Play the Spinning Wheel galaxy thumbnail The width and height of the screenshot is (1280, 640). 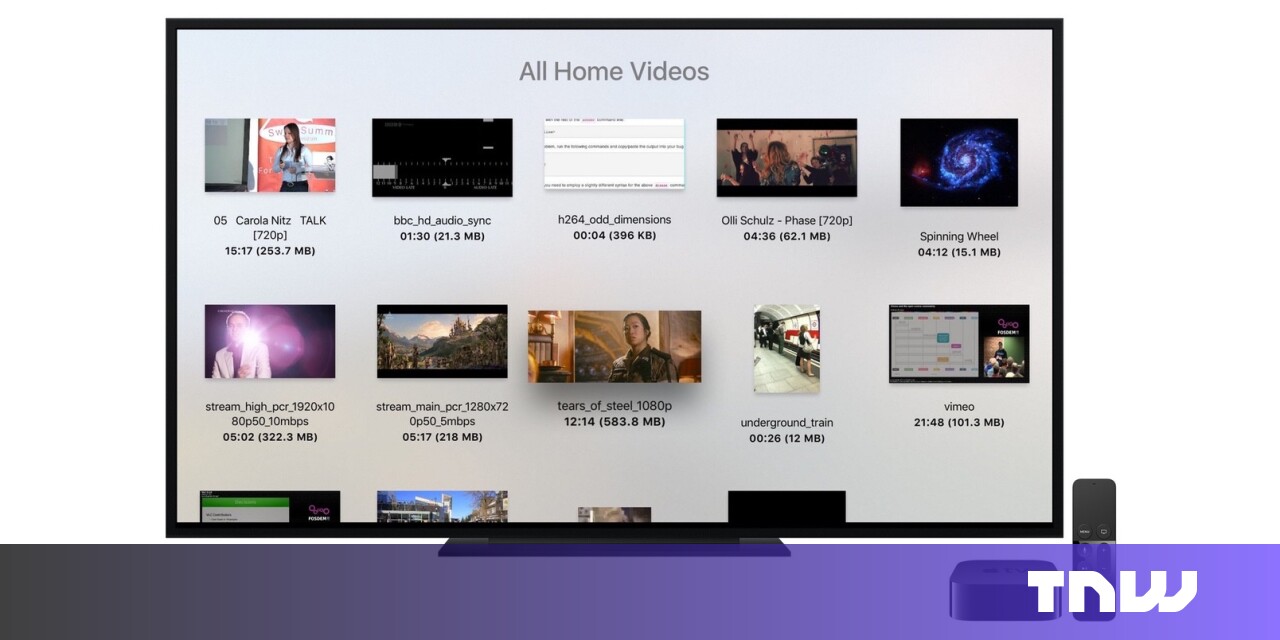coord(958,162)
